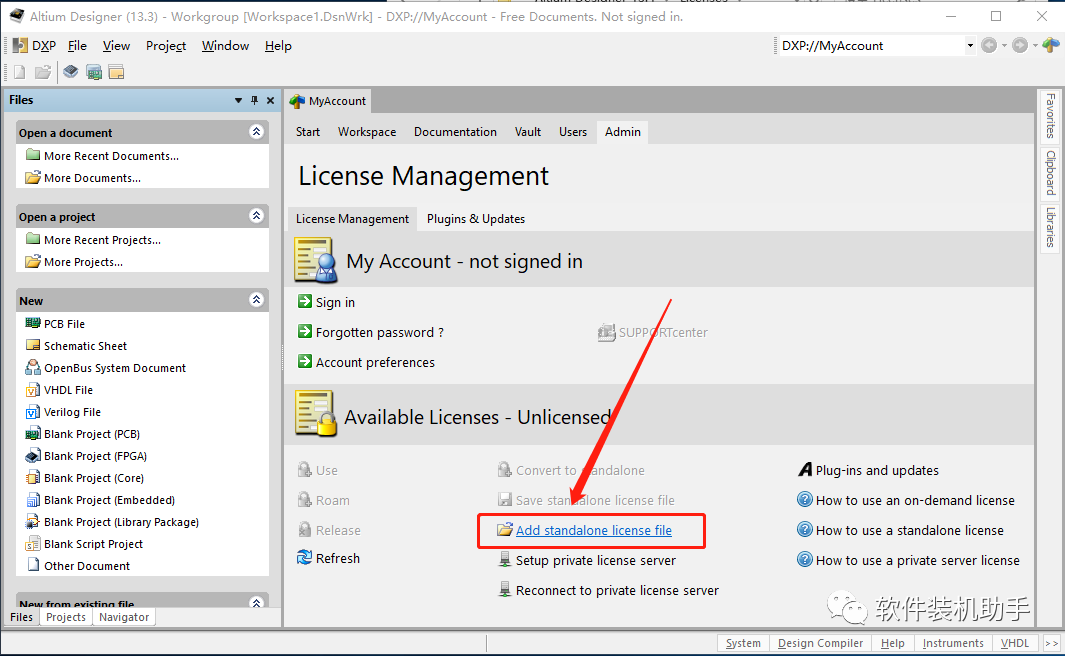Switch to the Projects panel tab
The image size is (1065, 656).
pos(66,617)
